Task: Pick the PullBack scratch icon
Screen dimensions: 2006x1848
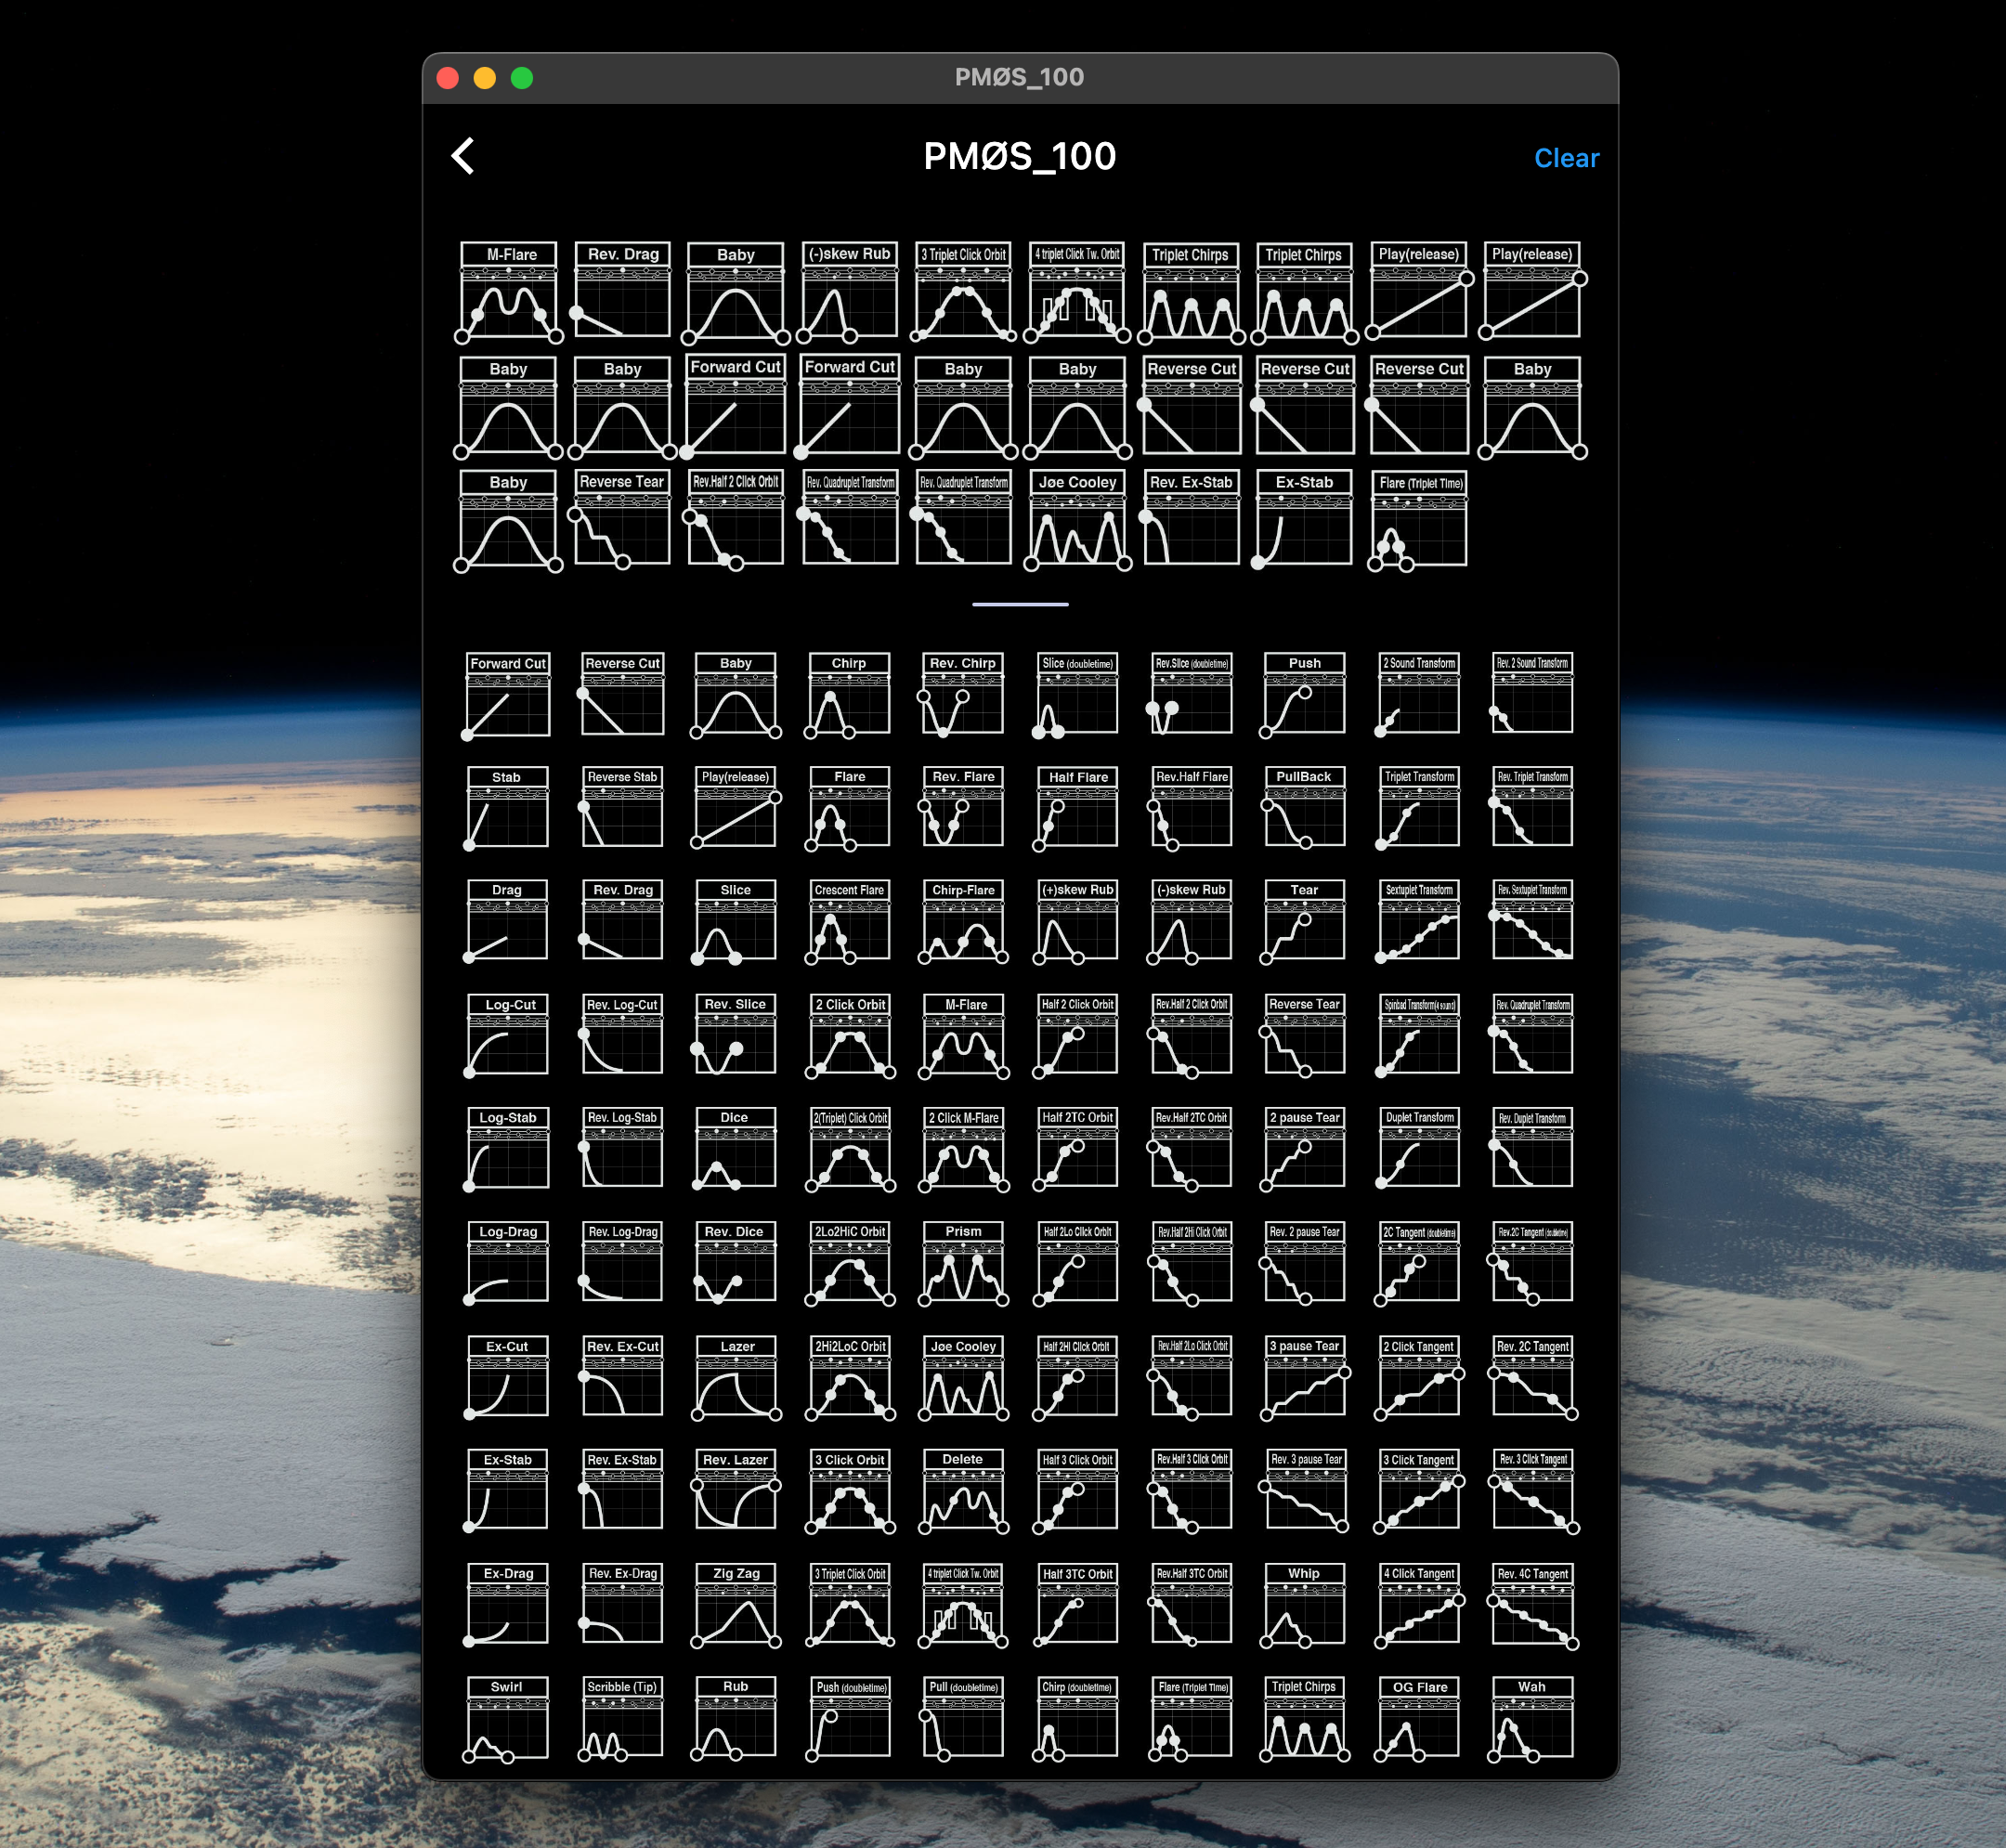Action: click(1304, 809)
